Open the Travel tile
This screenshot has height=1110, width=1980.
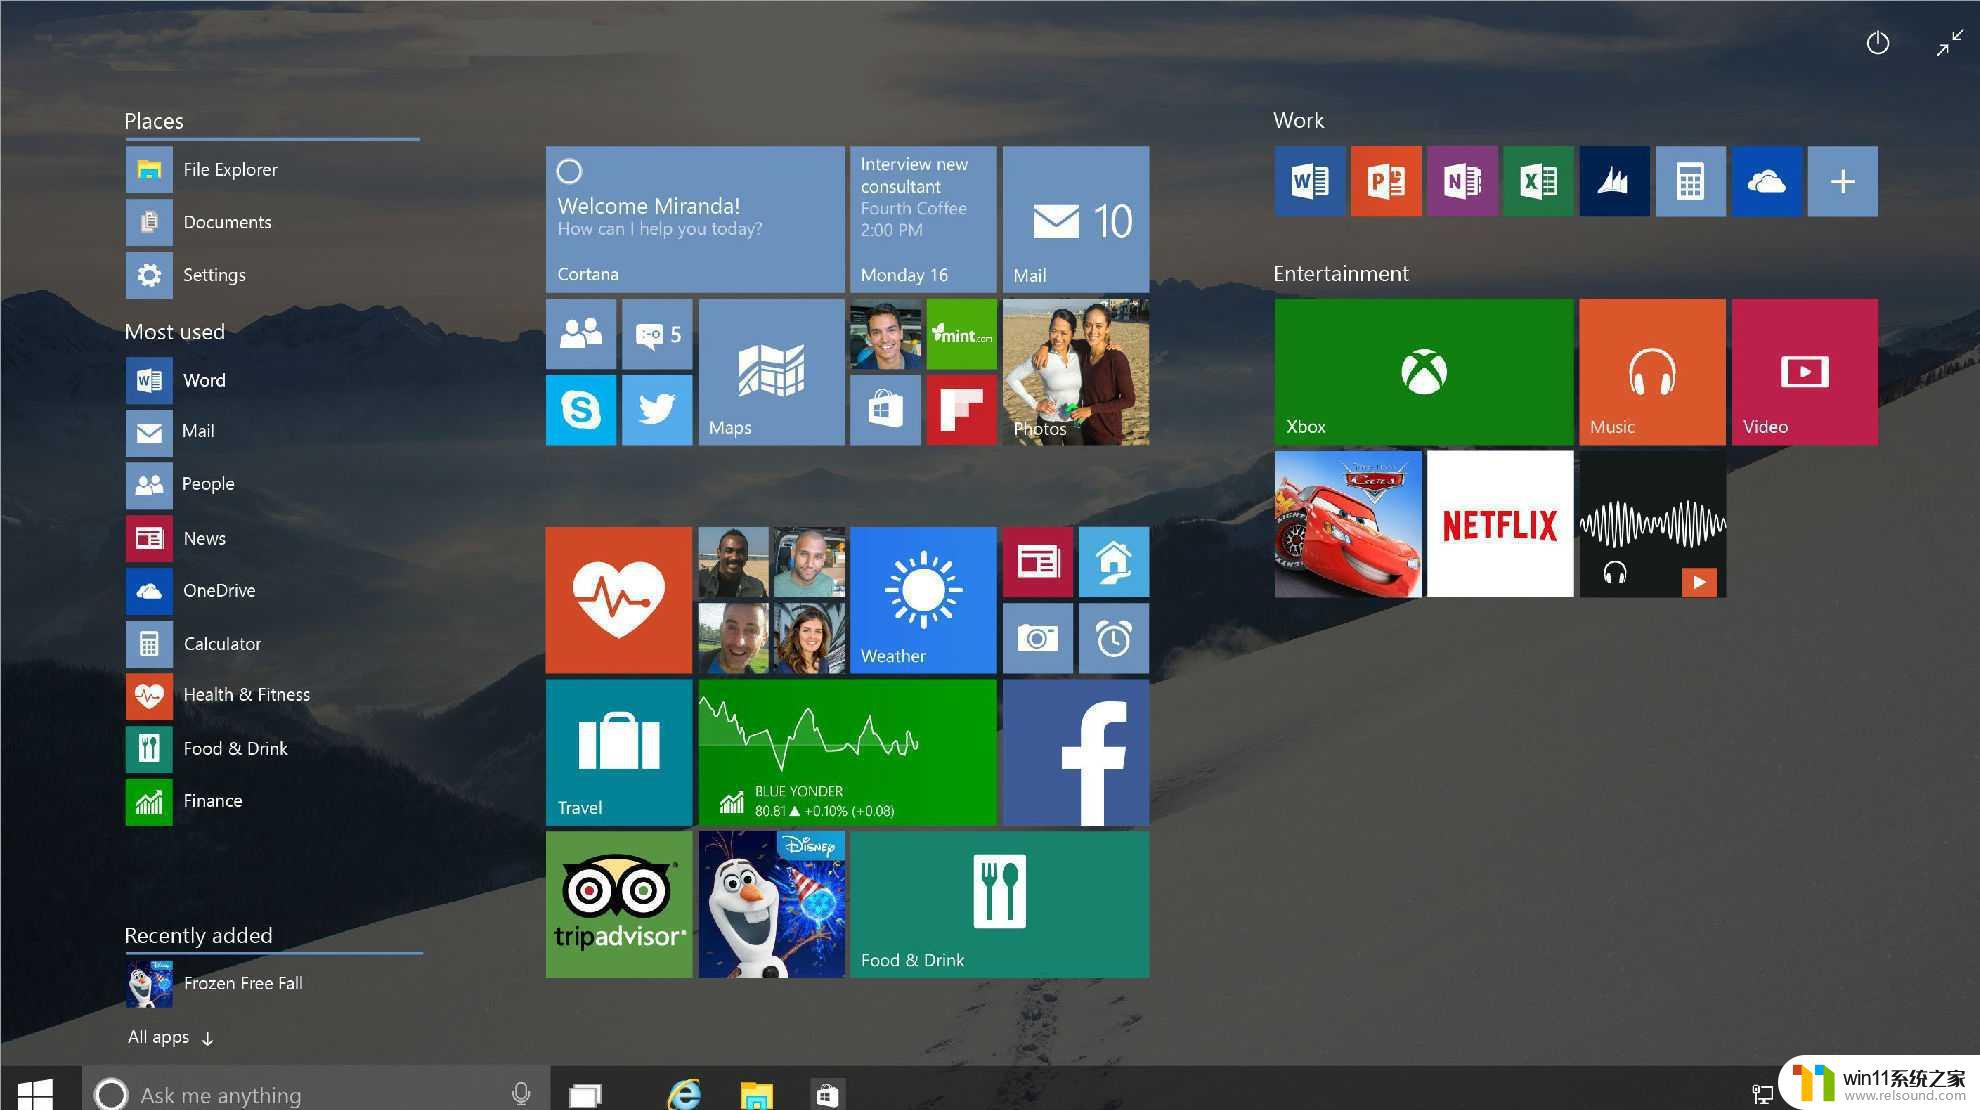click(x=619, y=752)
